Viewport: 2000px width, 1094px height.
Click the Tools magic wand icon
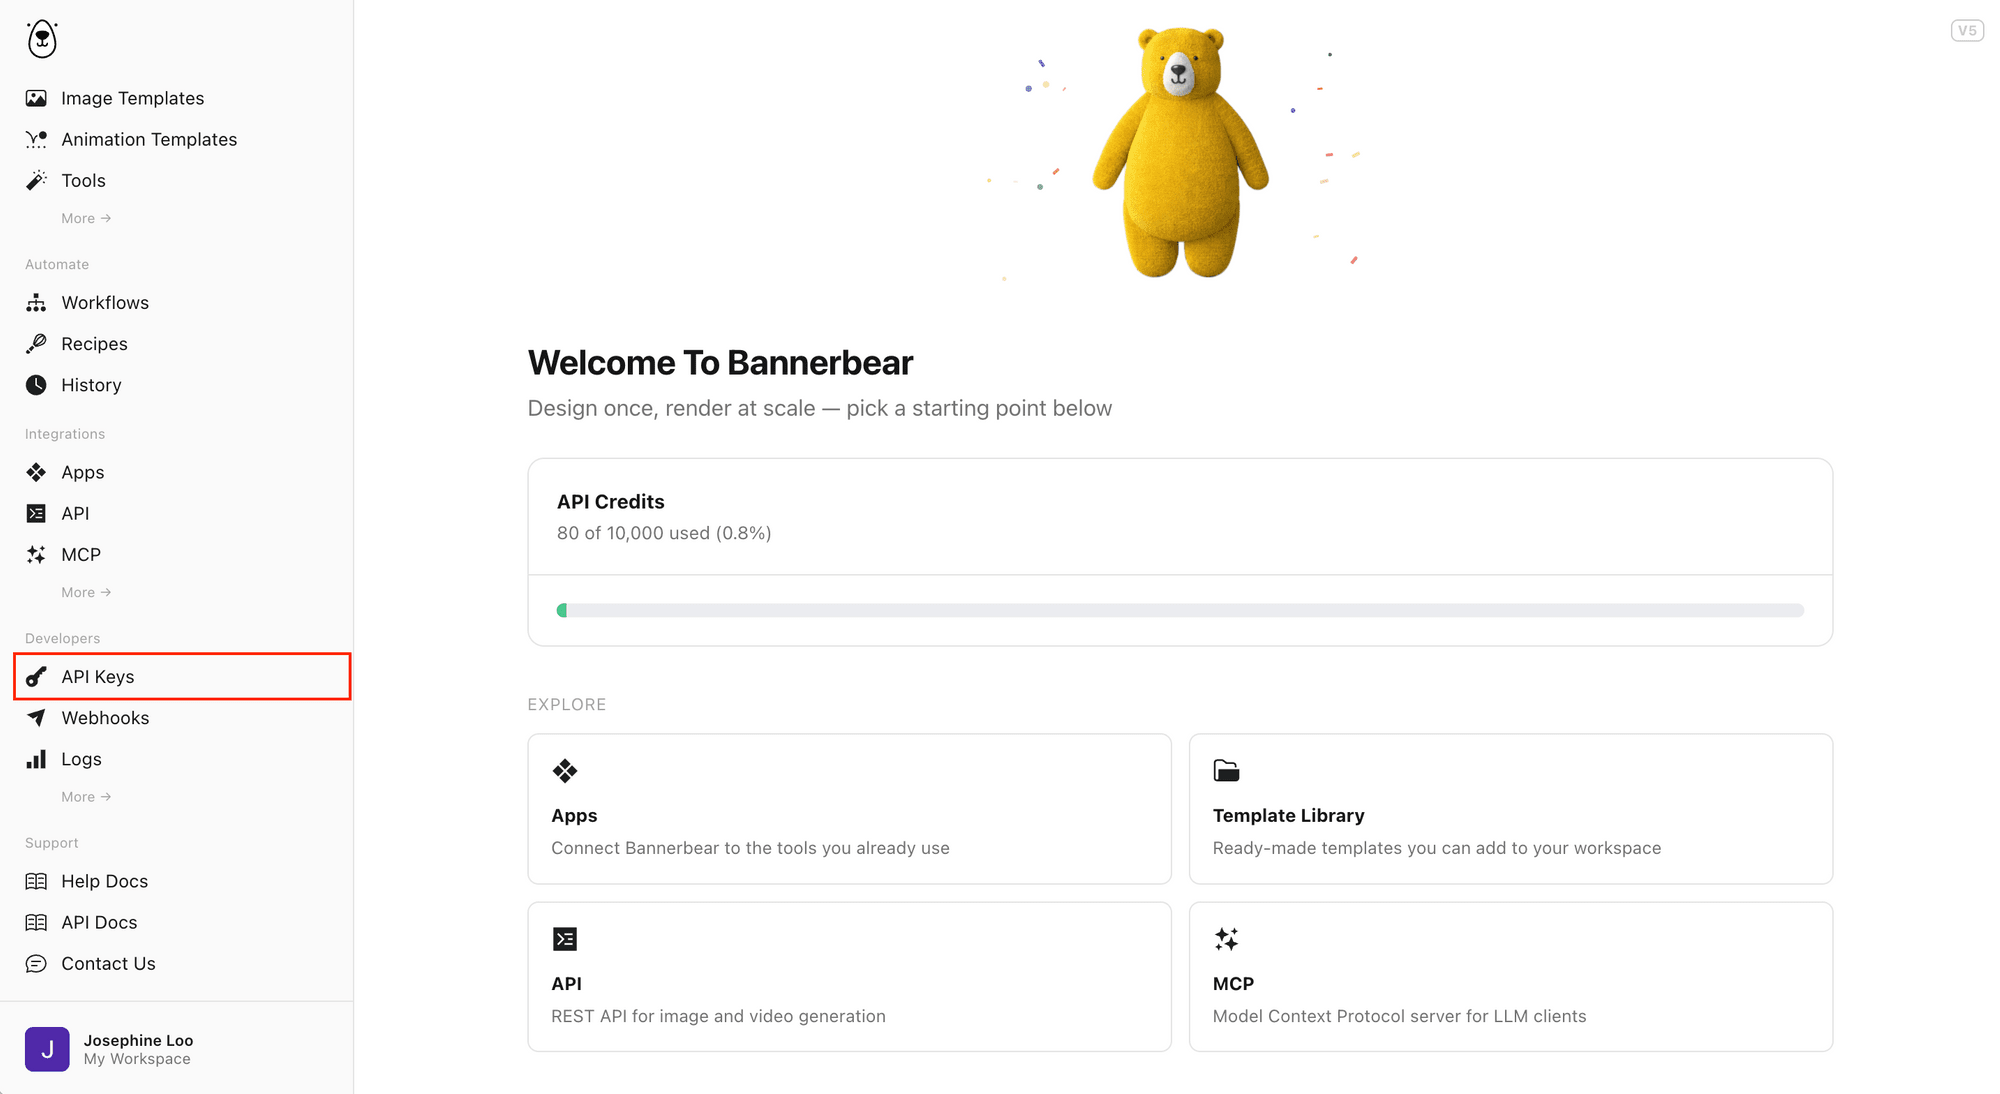tap(36, 180)
